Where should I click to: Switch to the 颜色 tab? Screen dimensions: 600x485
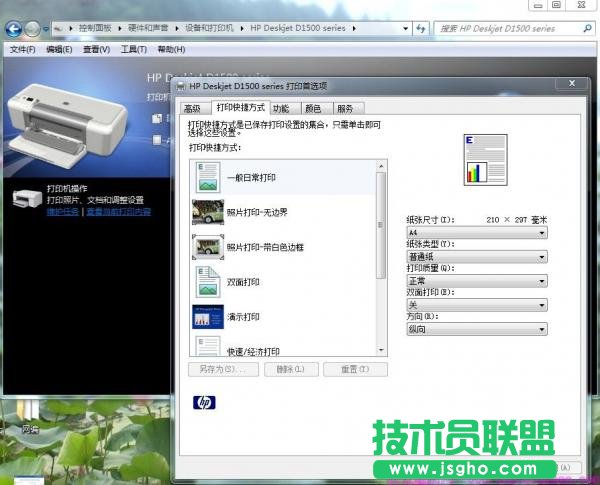(313, 108)
